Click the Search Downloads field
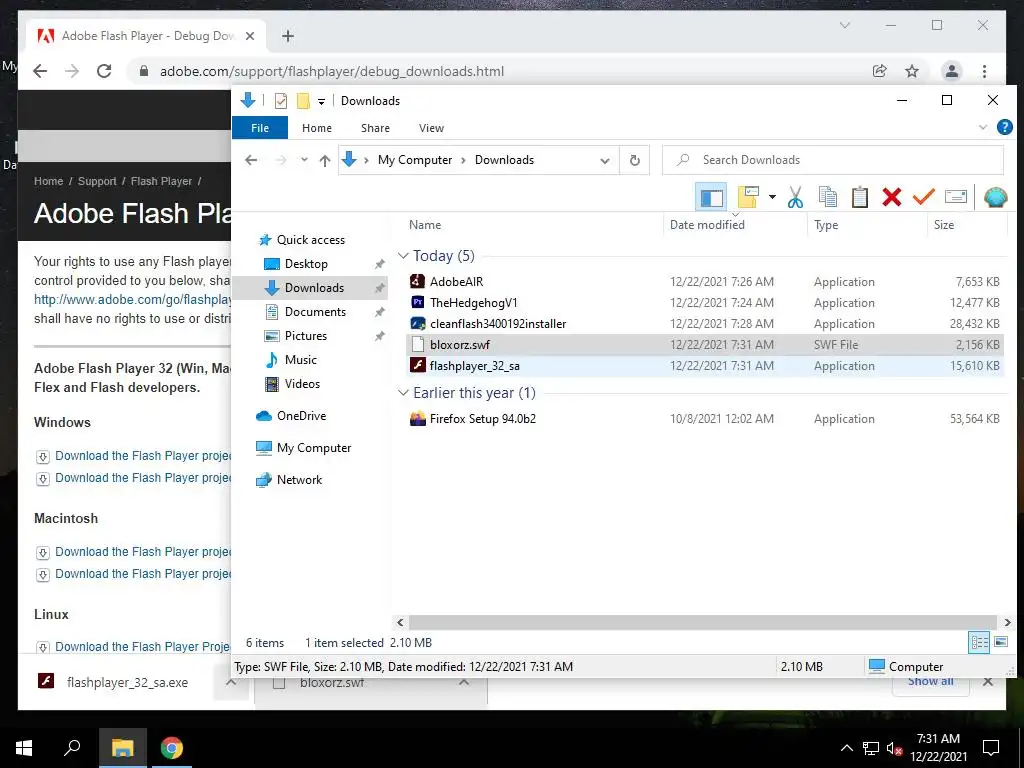 click(x=833, y=160)
